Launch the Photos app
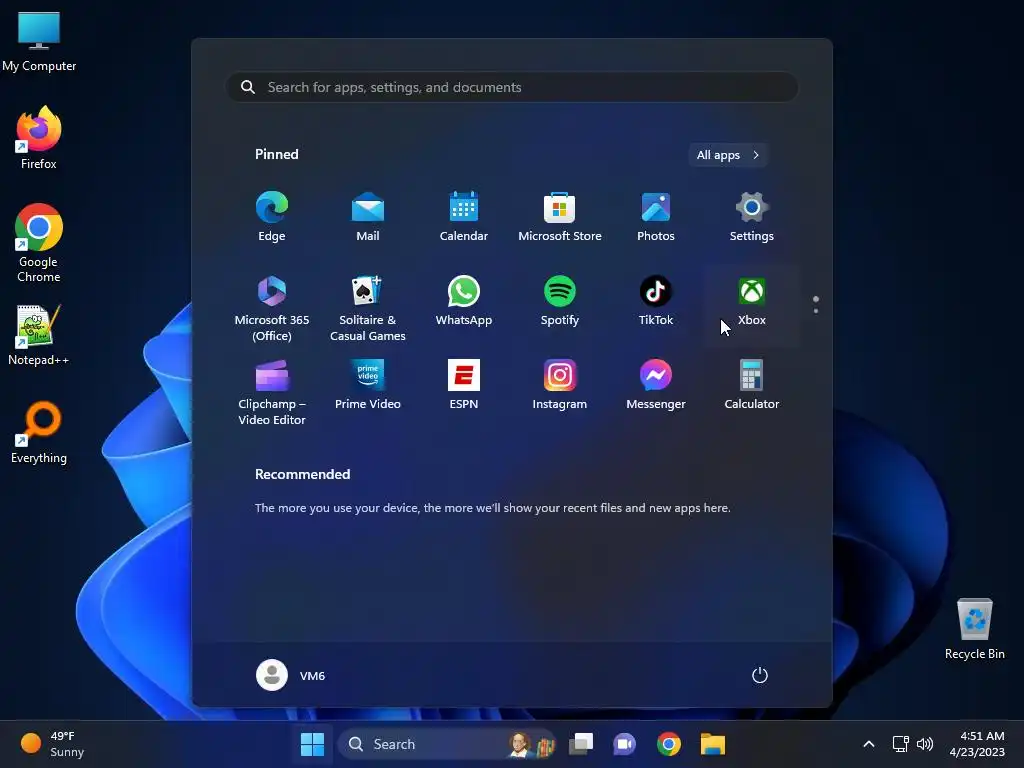 point(656,217)
